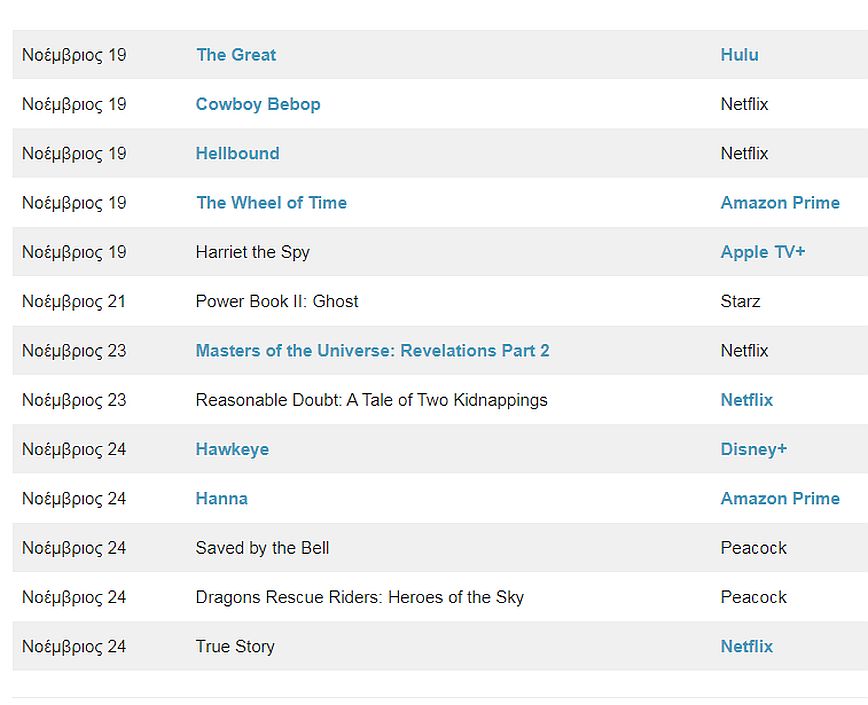Visit the Disney+ network link
The width and height of the screenshot is (868, 705).
pos(753,450)
